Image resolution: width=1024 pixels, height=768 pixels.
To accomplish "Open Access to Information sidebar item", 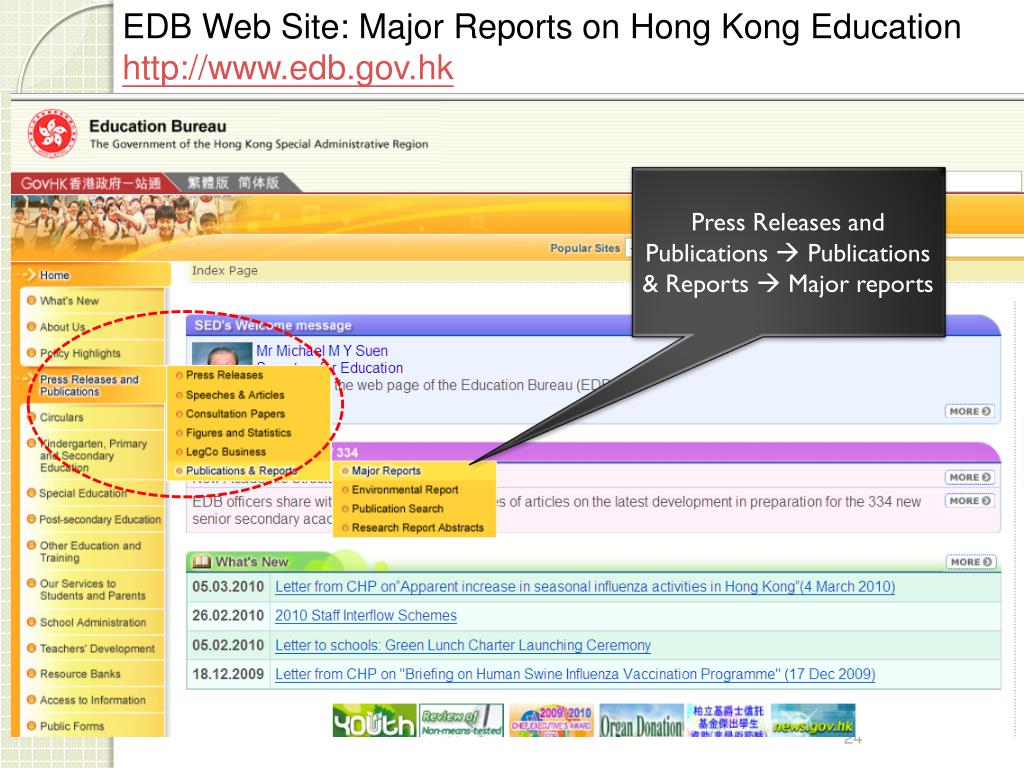I will point(93,699).
